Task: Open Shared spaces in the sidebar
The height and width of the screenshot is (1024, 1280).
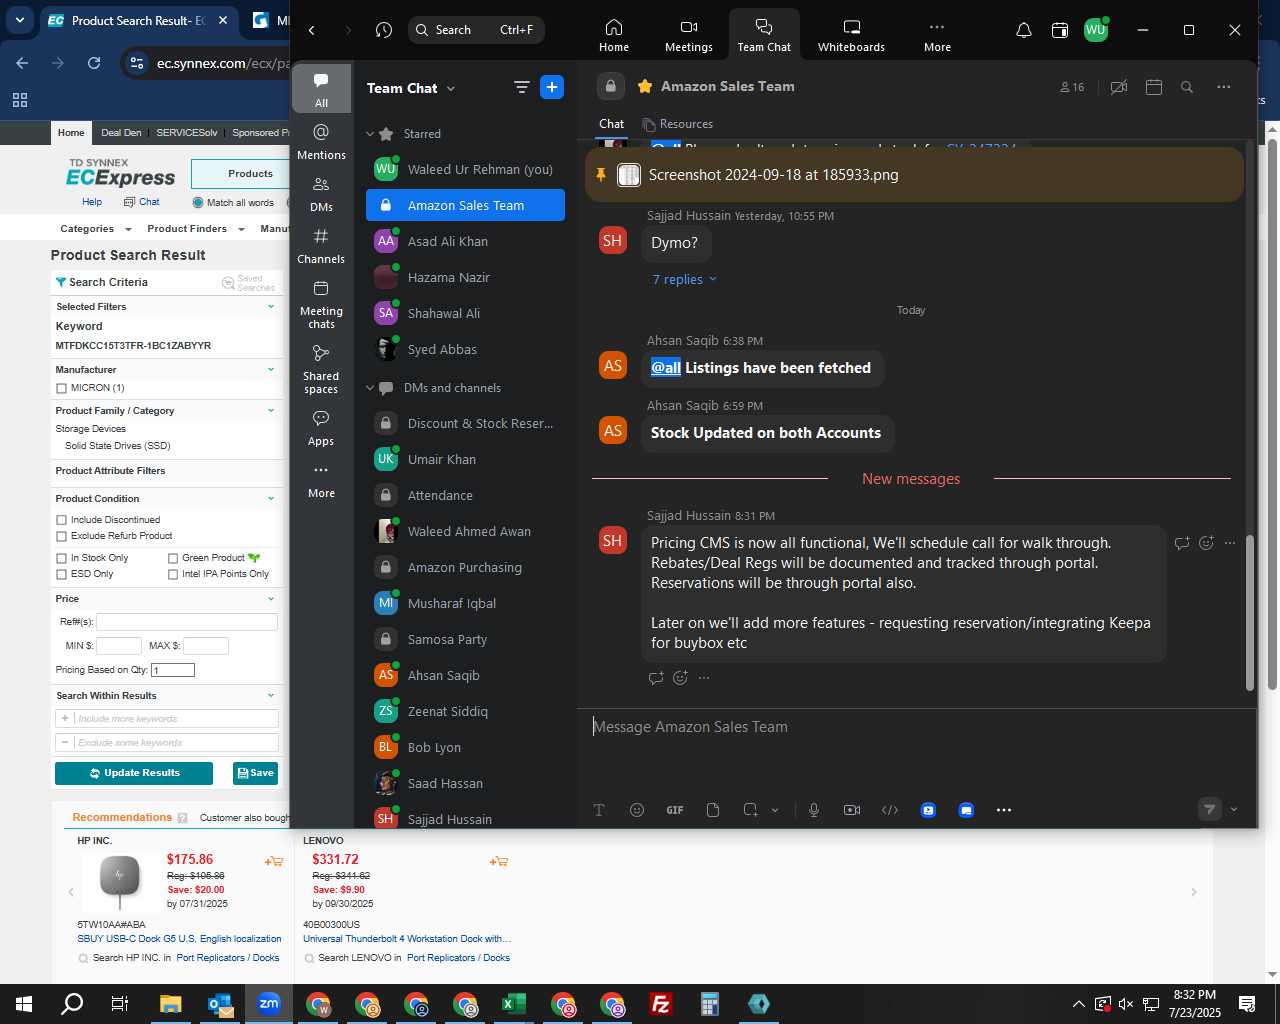Action: coord(321,369)
